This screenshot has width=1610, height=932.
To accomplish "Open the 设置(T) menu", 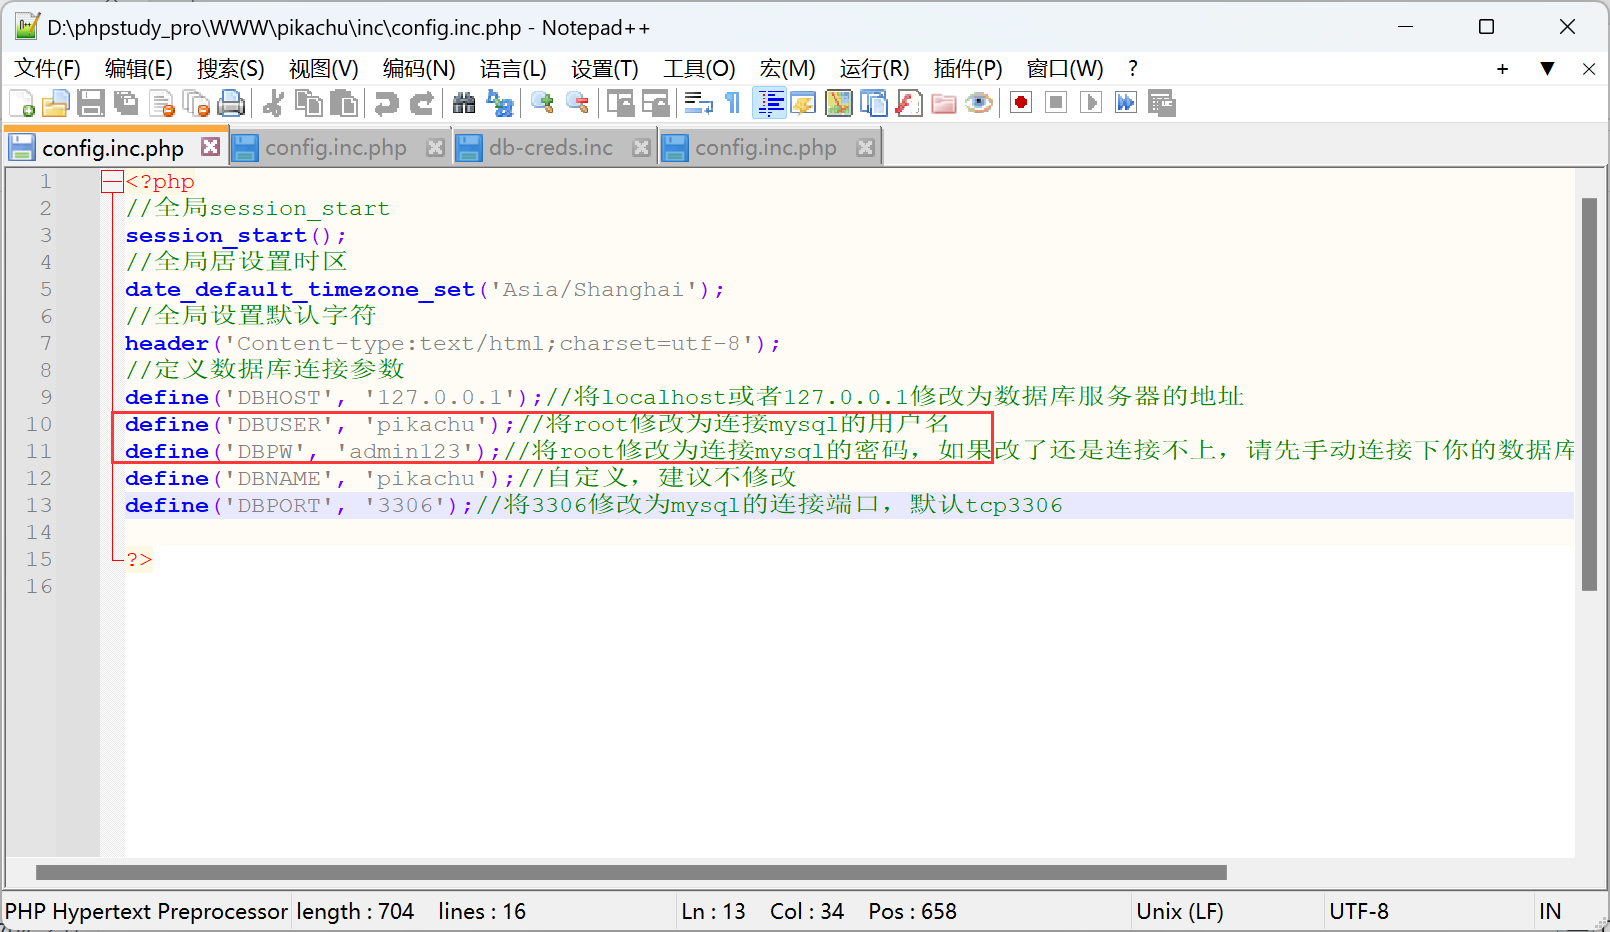I will pos(604,69).
